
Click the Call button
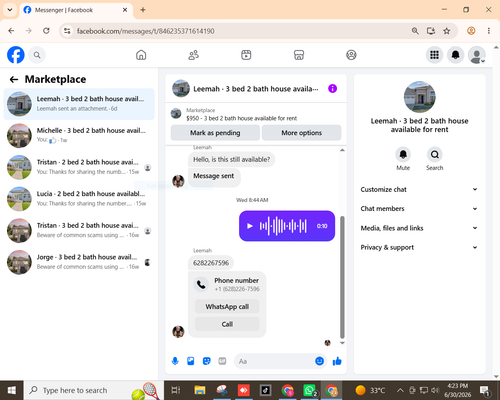click(x=227, y=324)
